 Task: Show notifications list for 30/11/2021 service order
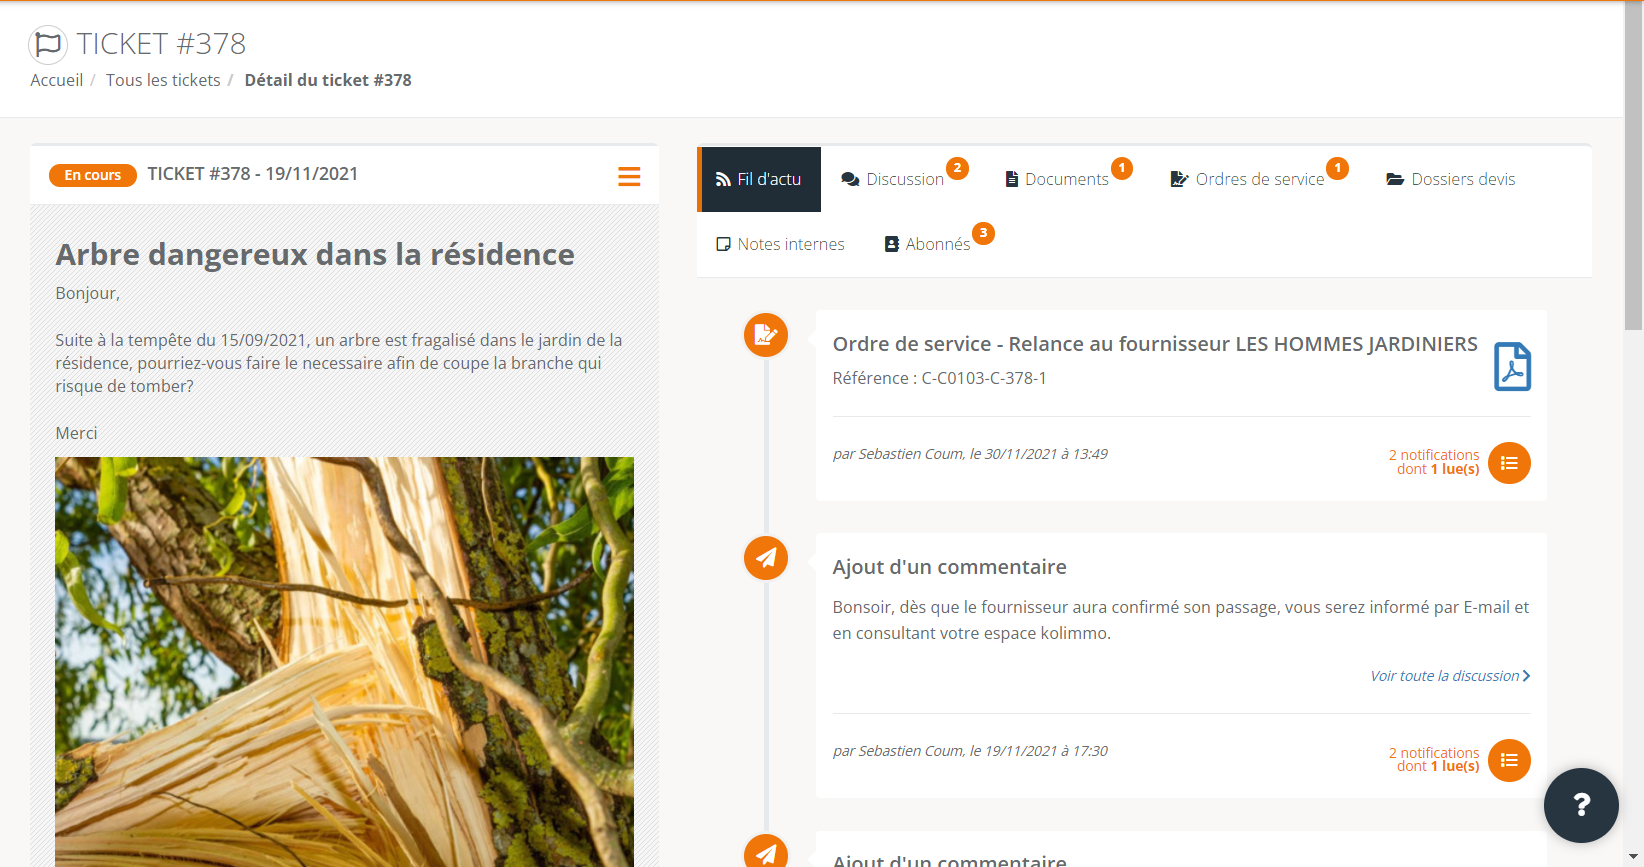pyautogui.click(x=1509, y=463)
